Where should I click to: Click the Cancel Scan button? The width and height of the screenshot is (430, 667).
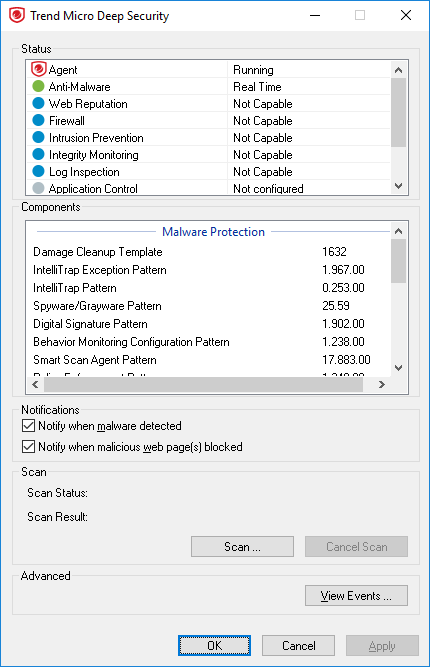(x=356, y=547)
